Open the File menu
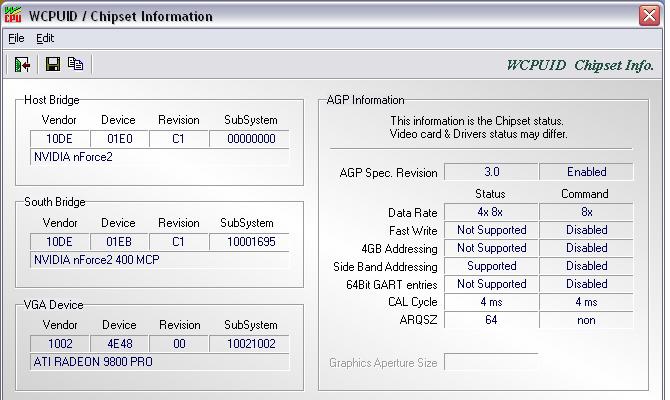 16,38
